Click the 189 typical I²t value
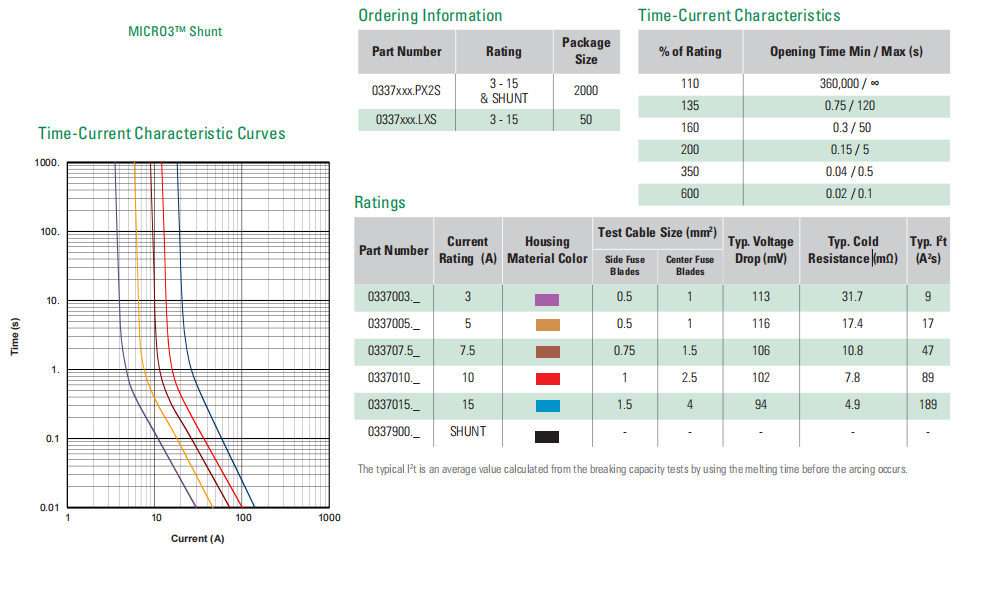The width and height of the screenshot is (996, 591). coord(928,405)
